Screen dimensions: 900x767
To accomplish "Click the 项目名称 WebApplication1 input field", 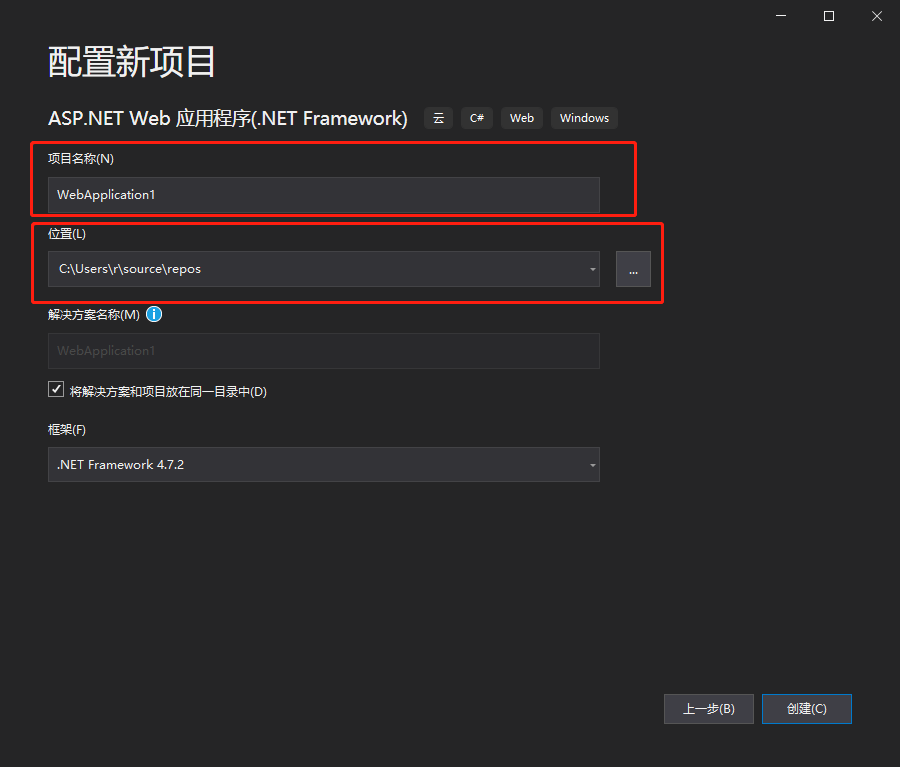I will 324,195.
